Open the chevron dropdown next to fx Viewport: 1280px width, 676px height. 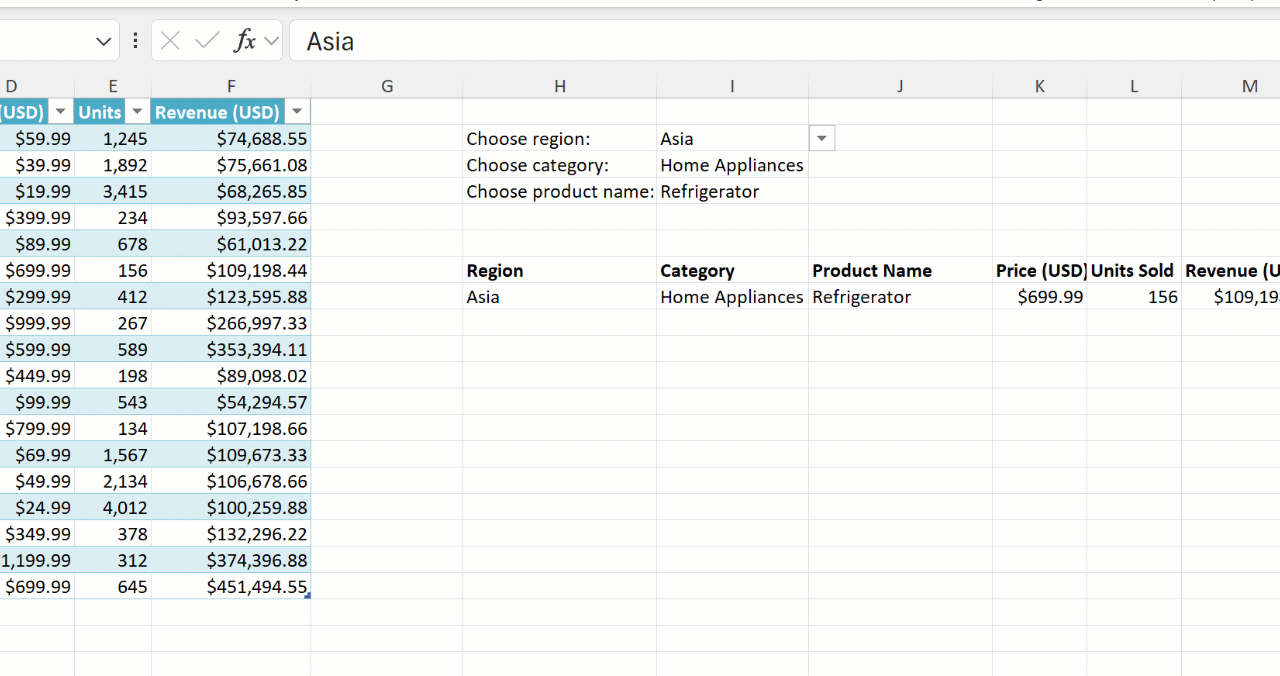pos(271,41)
